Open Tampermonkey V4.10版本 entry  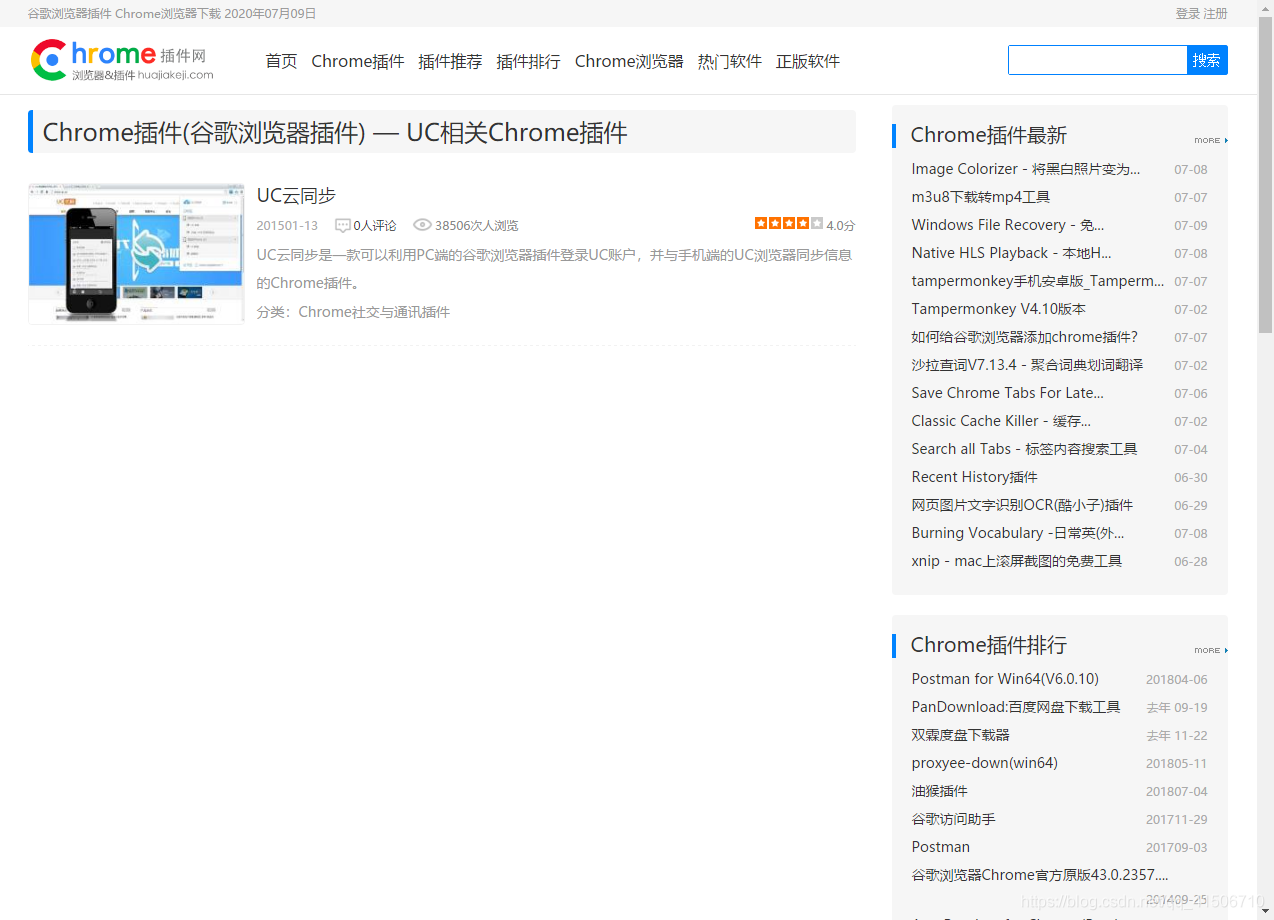click(998, 309)
